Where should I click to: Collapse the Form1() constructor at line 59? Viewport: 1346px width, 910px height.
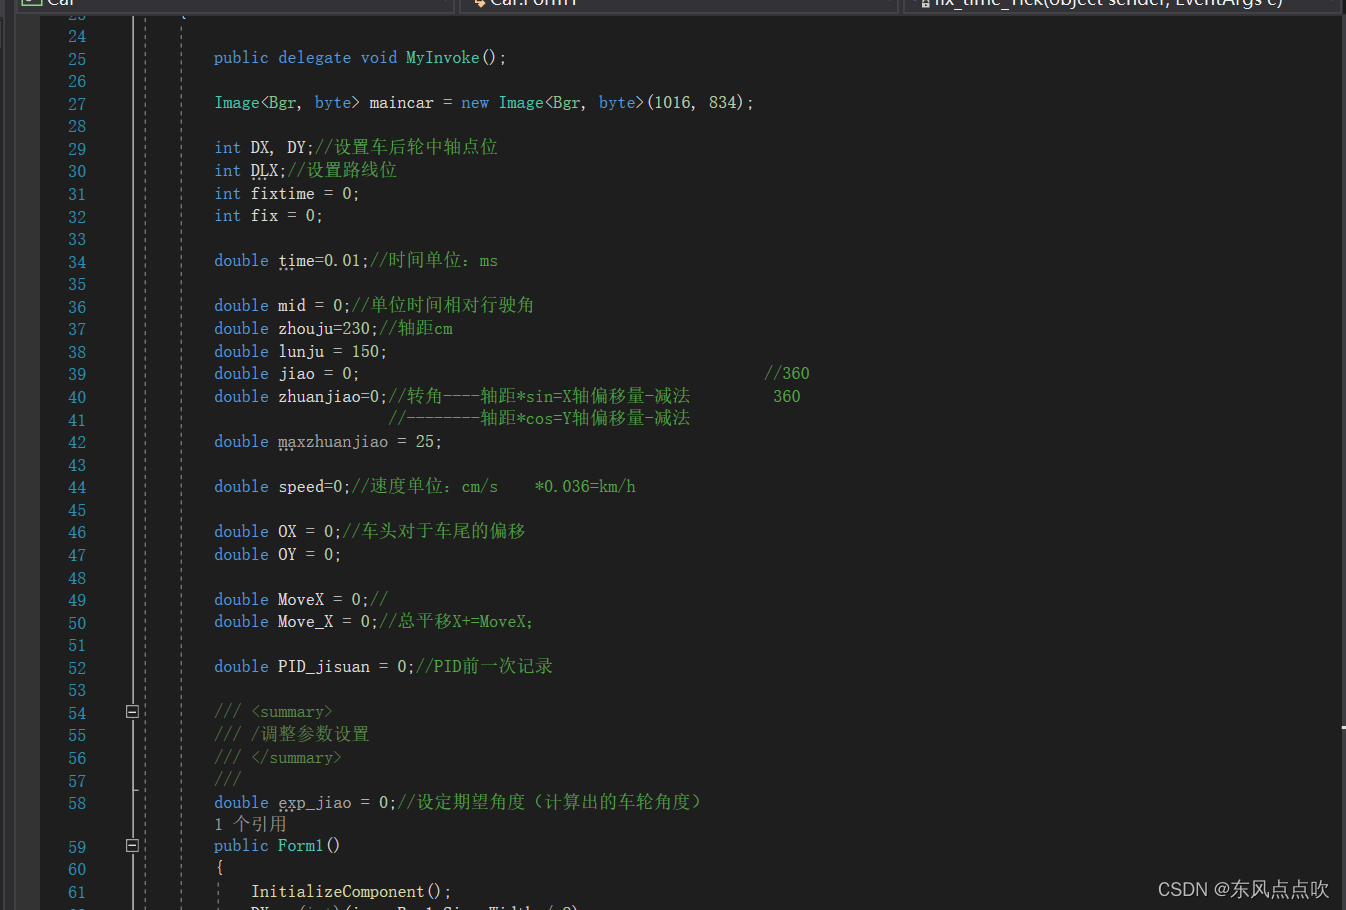(132, 845)
